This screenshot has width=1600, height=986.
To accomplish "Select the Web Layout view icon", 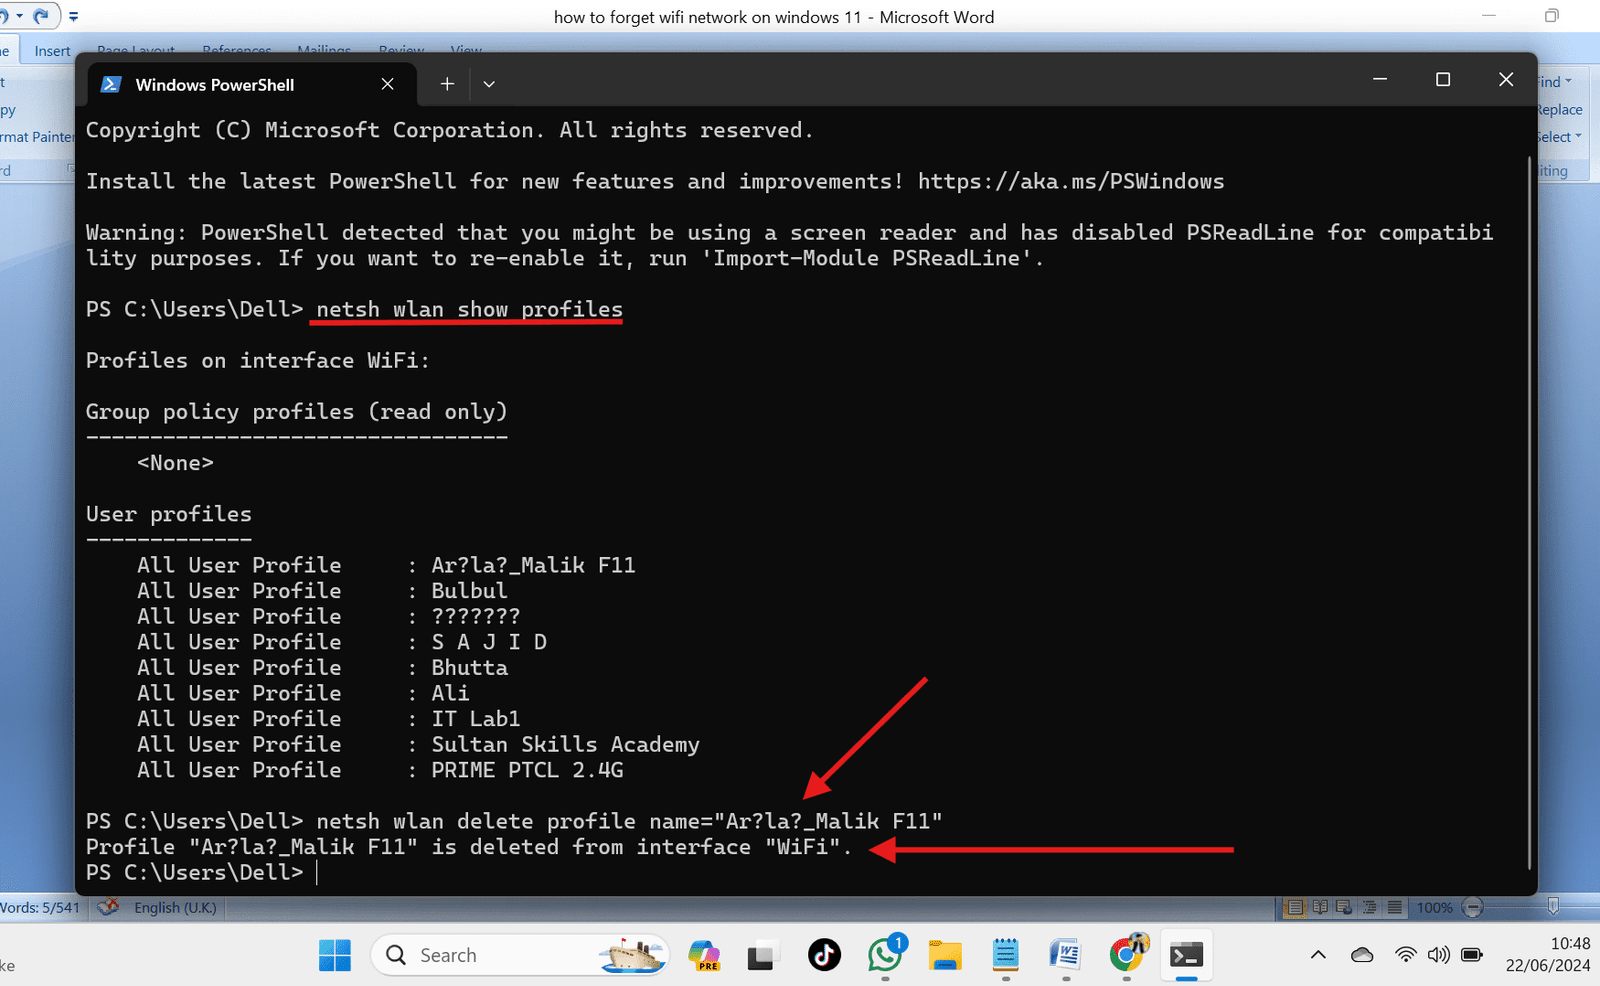I will point(1345,908).
